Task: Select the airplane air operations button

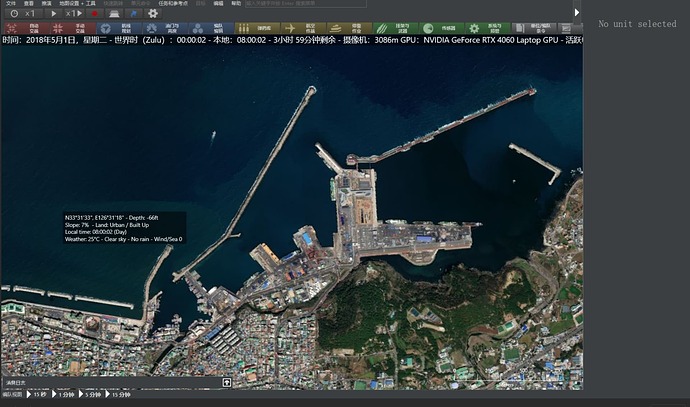Action: (x=303, y=29)
